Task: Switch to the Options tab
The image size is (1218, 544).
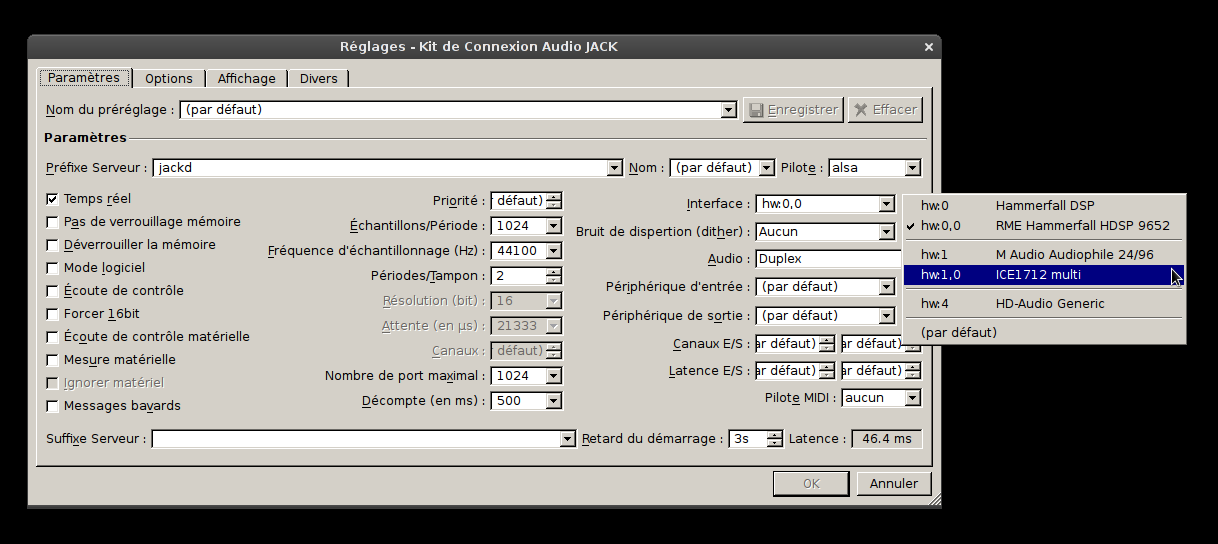Action: 168,78
